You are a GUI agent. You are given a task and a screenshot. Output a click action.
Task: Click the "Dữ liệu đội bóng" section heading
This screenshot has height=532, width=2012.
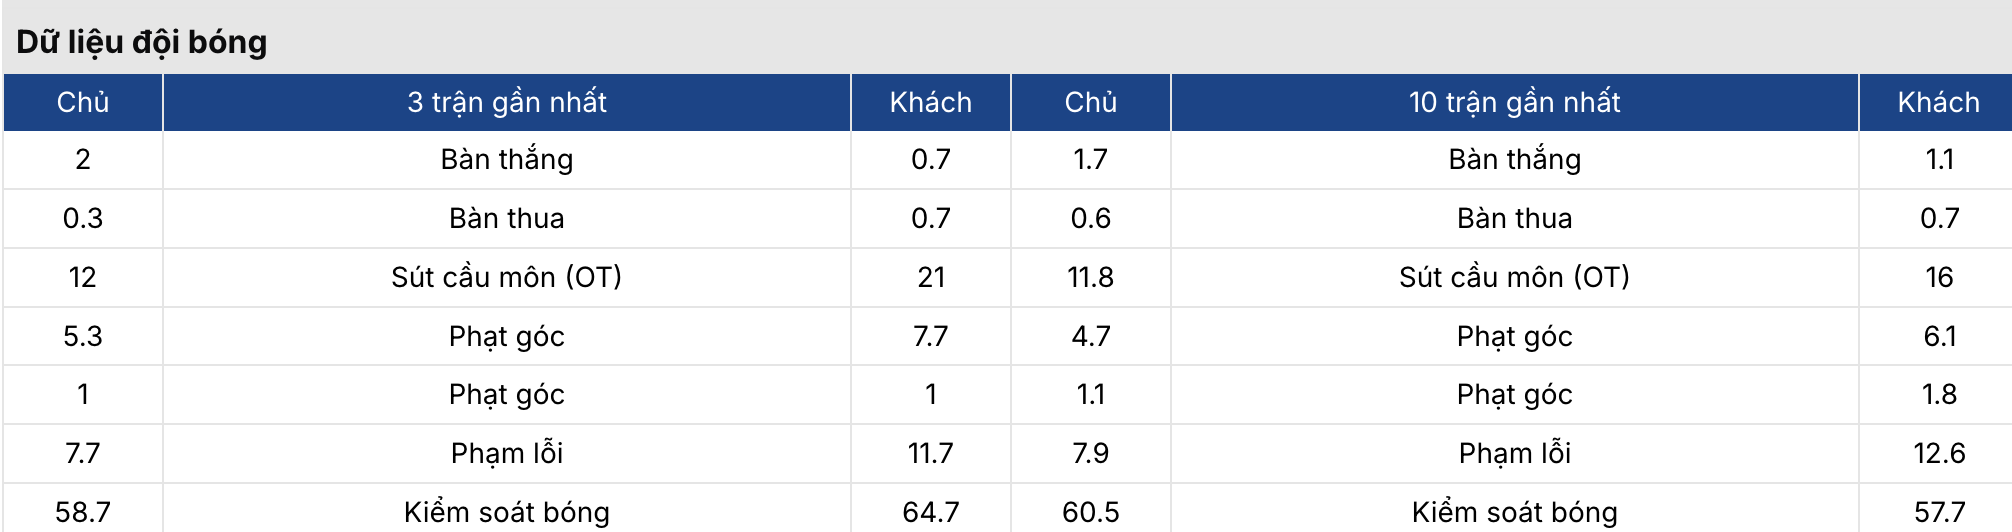pyautogui.click(x=142, y=42)
